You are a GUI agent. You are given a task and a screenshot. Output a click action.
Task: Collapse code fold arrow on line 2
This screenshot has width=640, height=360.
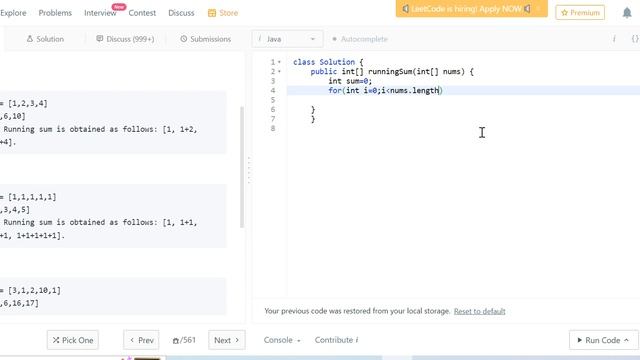coord(279,71)
